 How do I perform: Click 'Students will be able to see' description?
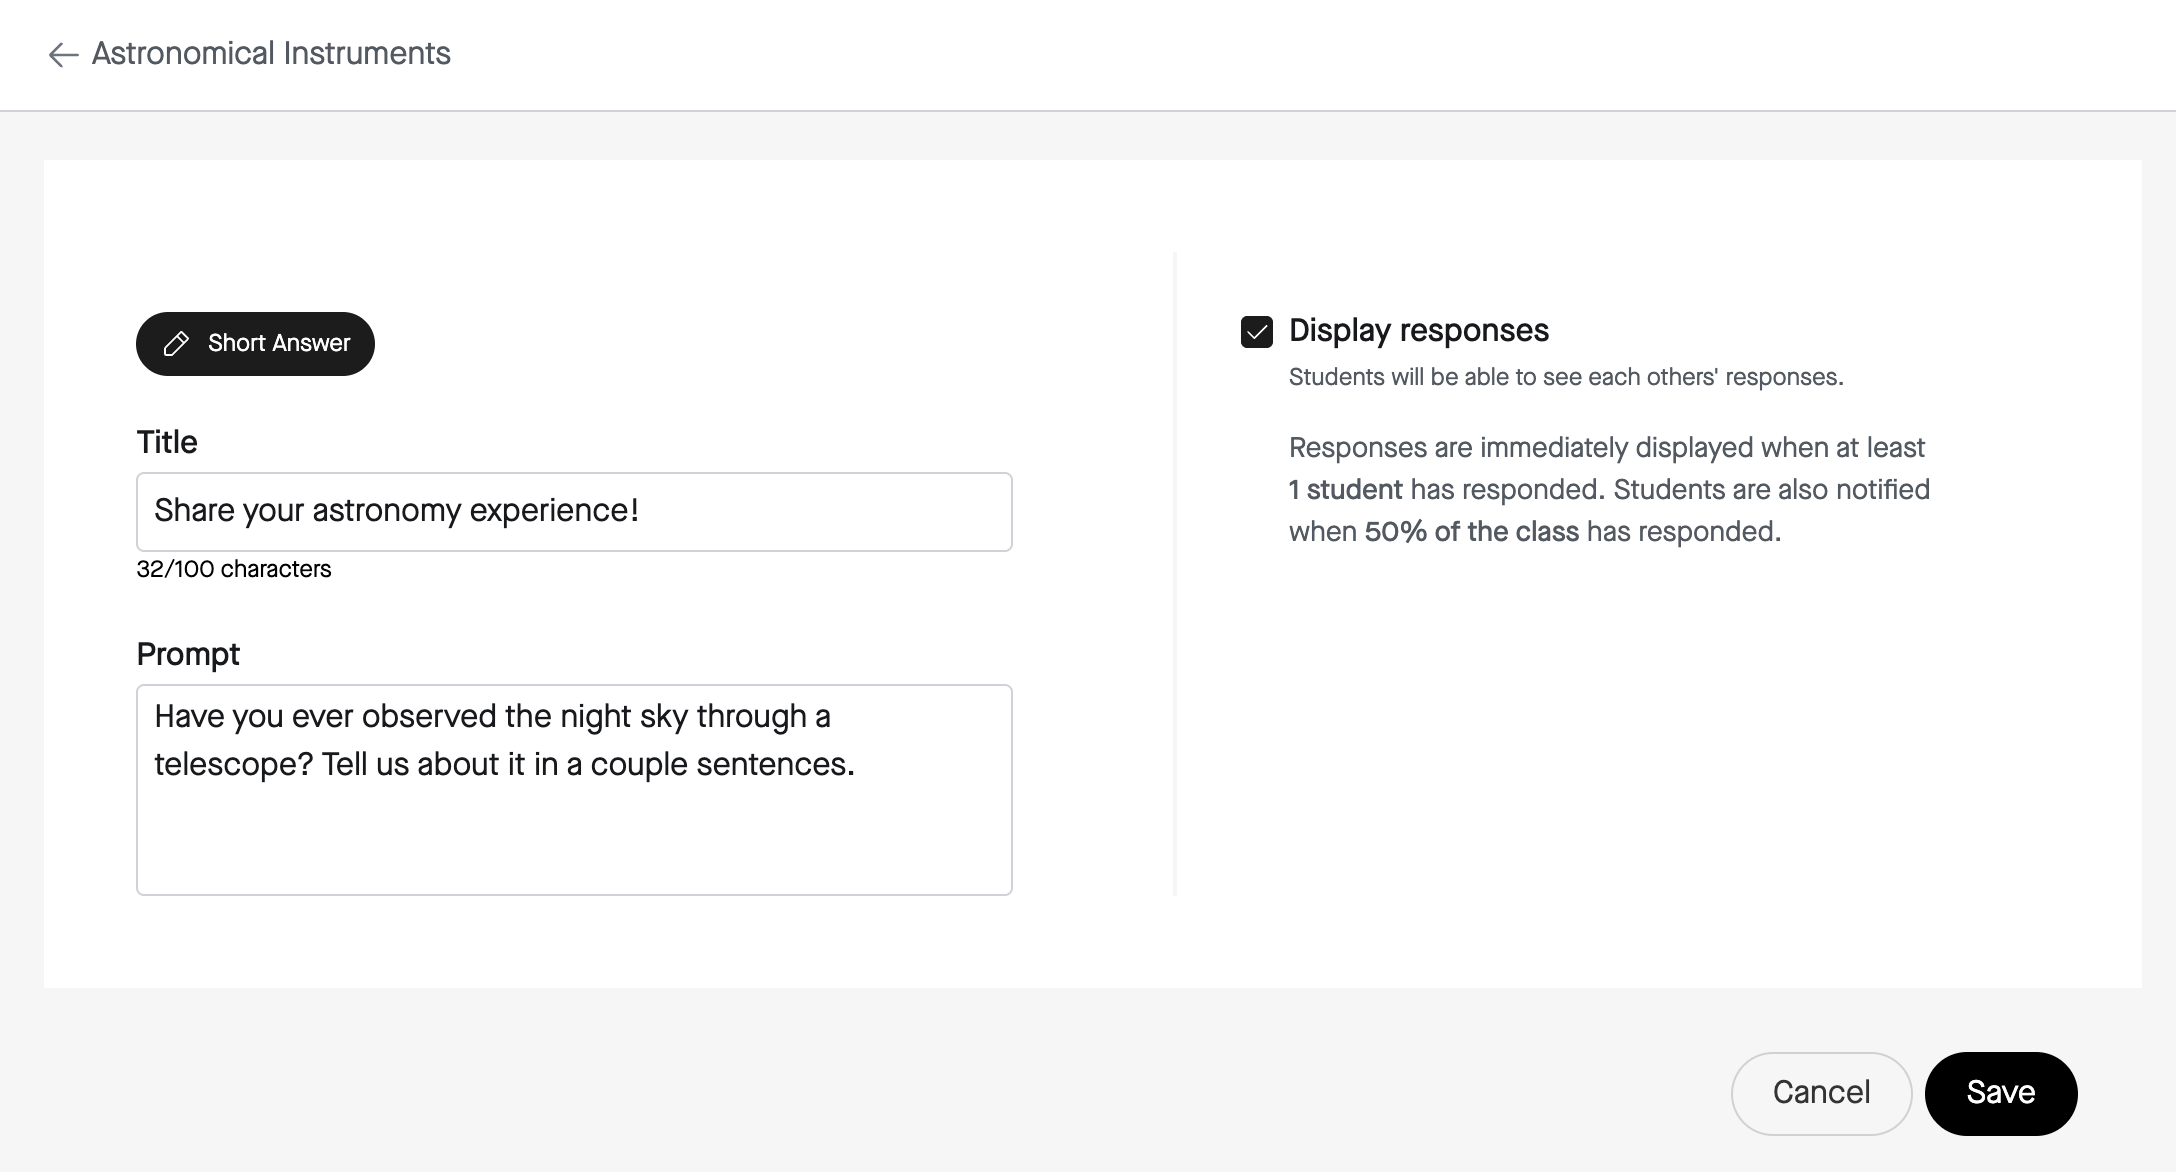[1566, 377]
